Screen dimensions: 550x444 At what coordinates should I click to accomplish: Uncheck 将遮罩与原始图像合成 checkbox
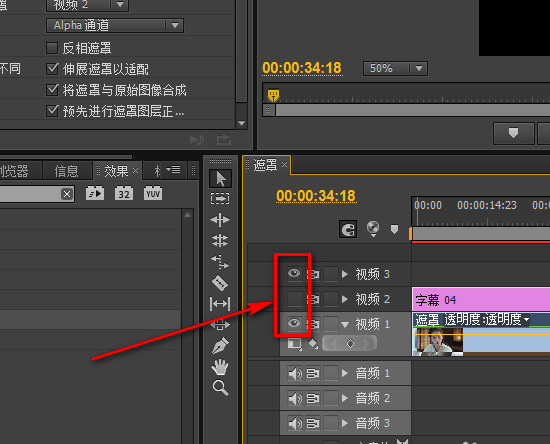(x=52, y=90)
